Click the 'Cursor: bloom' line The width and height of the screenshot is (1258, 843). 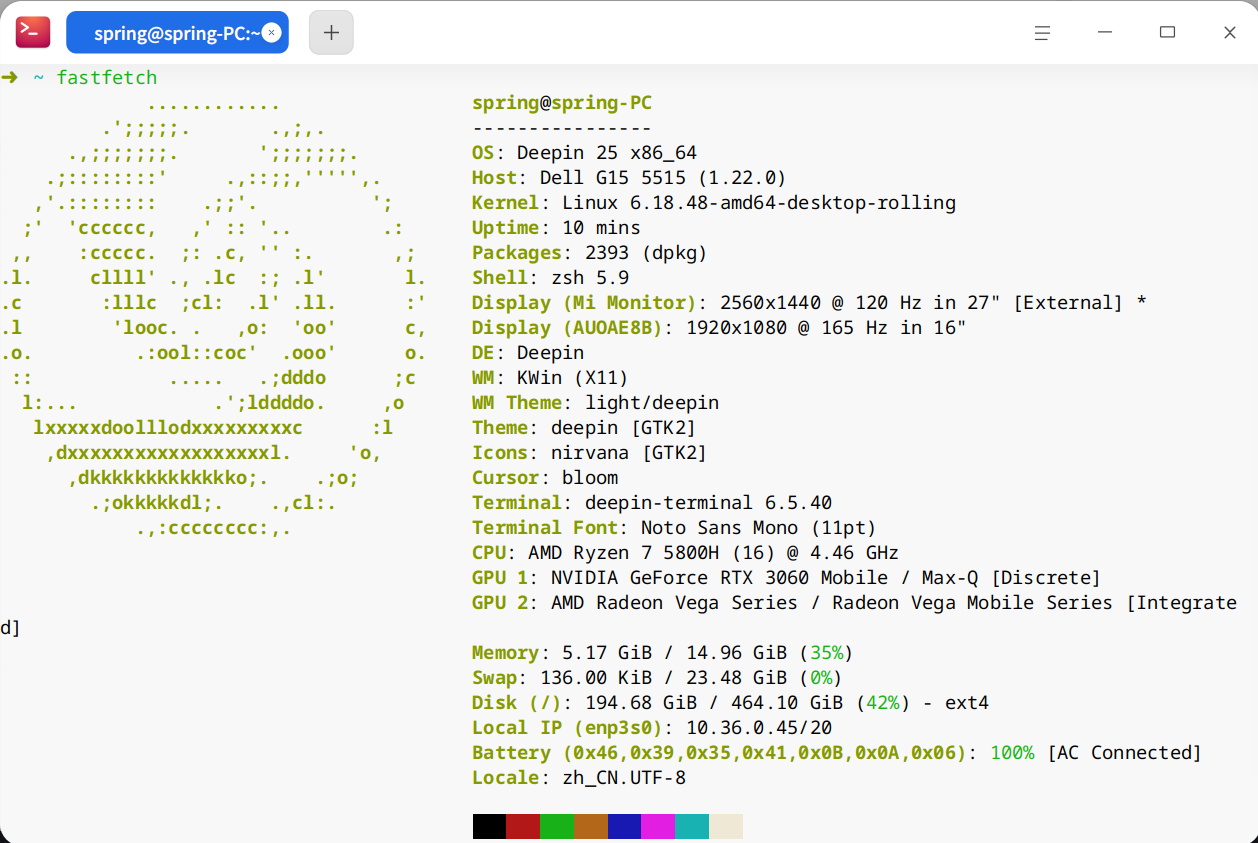pos(545,478)
